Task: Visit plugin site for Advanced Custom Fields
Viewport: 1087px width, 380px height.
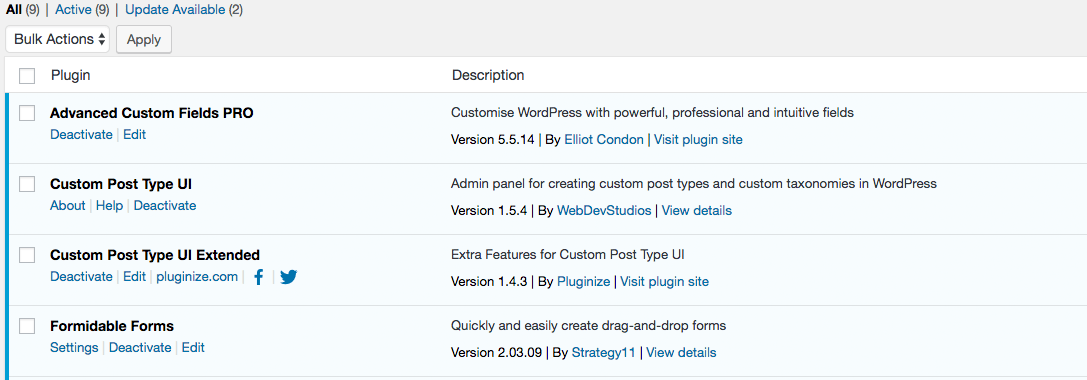Action: [698, 139]
